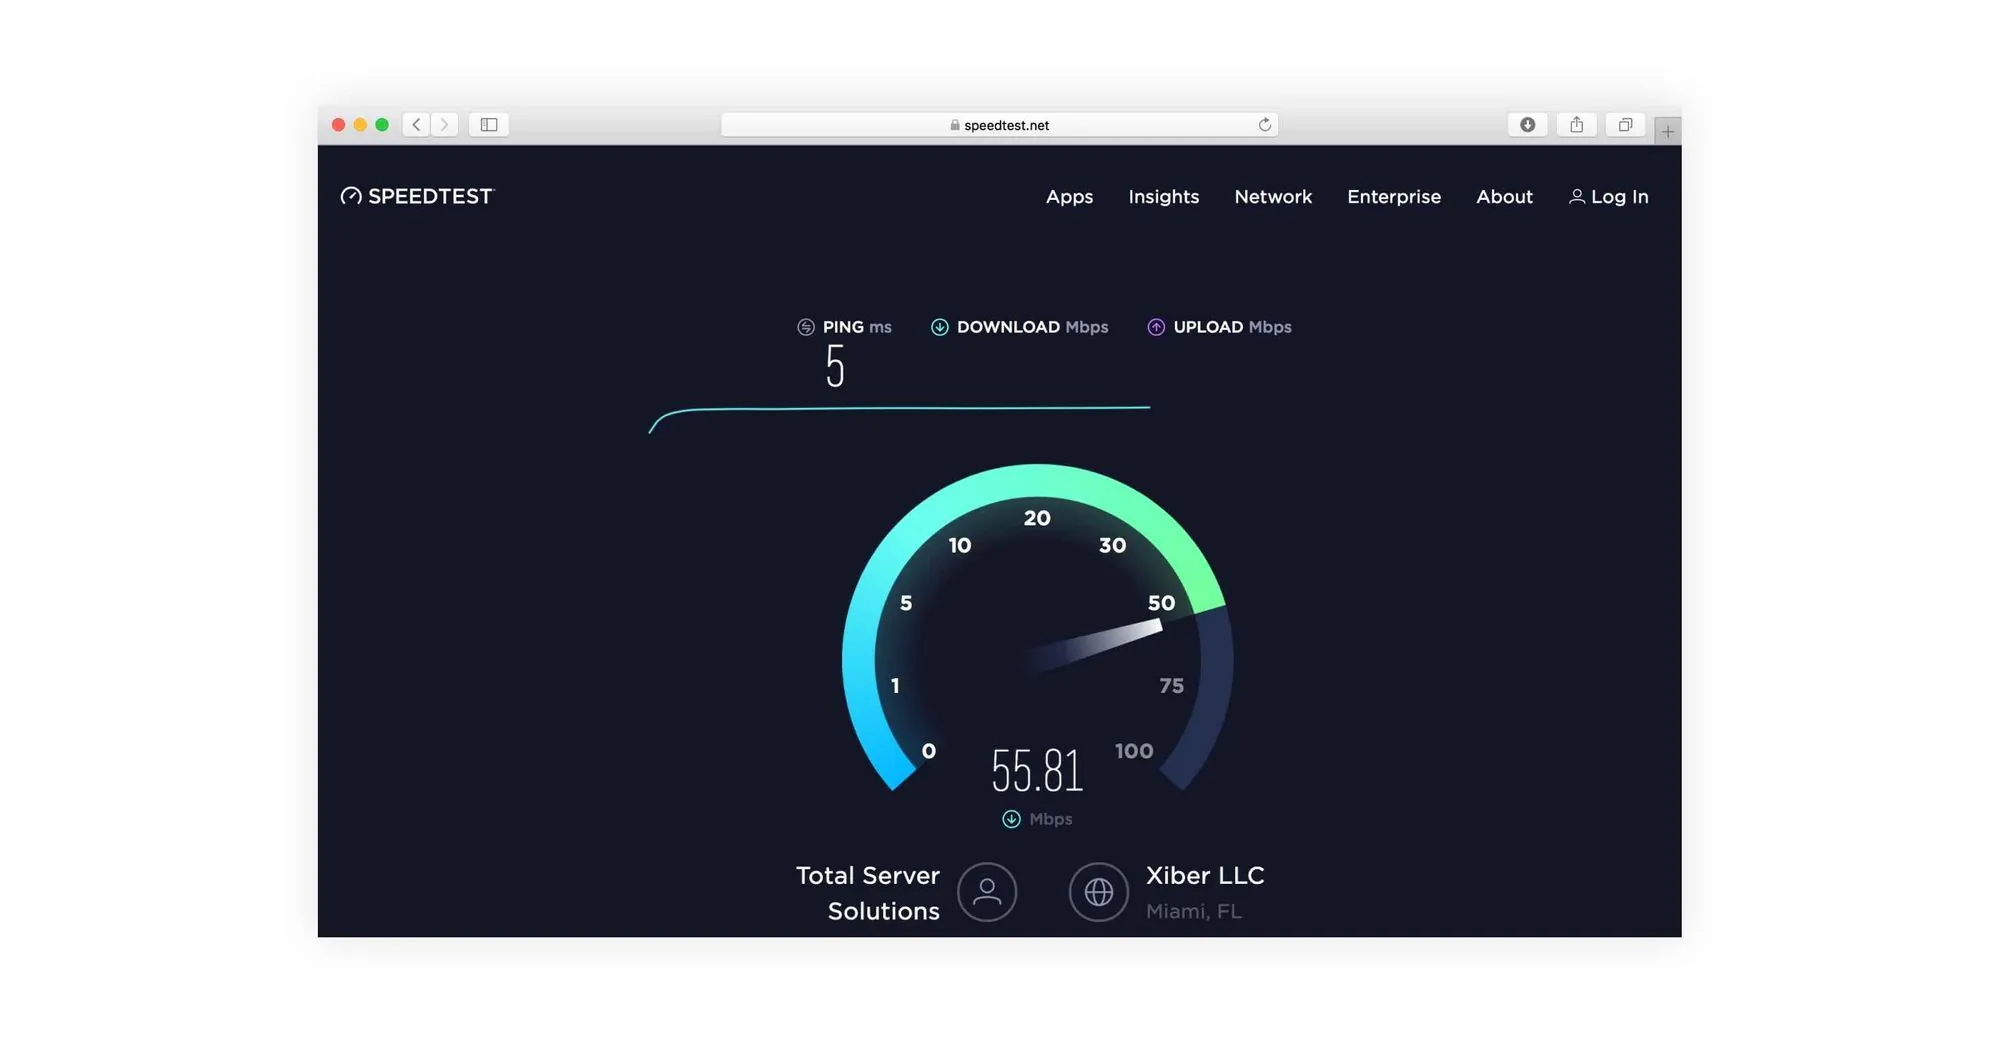Click the UPLOAD arrow icon
Screen dimensions: 2000x1043
coord(1155,327)
